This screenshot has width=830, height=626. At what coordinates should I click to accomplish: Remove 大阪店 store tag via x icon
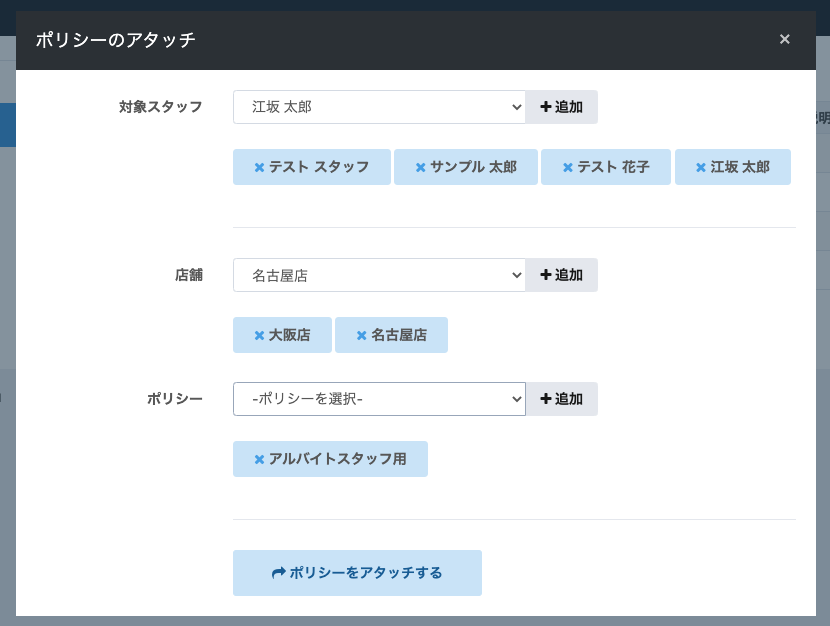coord(259,336)
